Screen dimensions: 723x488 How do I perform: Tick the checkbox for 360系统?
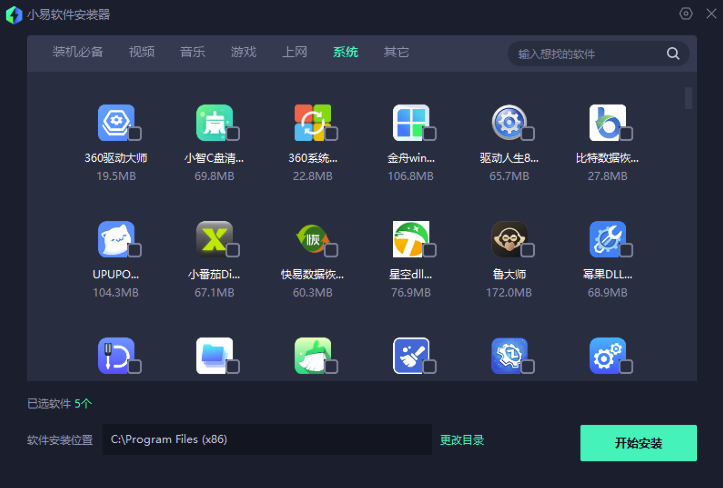pyautogui.click(x=331, y=134)
